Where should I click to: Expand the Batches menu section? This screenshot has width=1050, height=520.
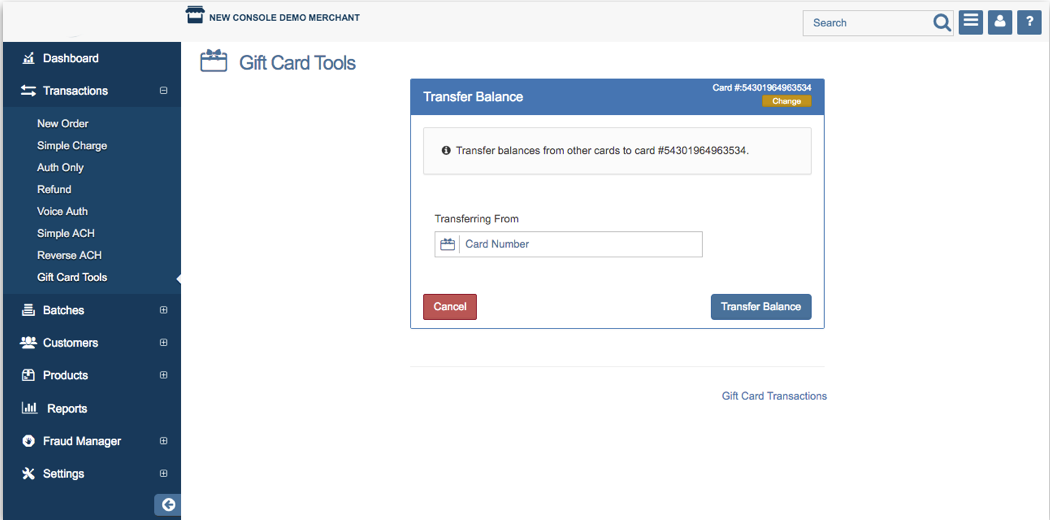click(164, 310)
